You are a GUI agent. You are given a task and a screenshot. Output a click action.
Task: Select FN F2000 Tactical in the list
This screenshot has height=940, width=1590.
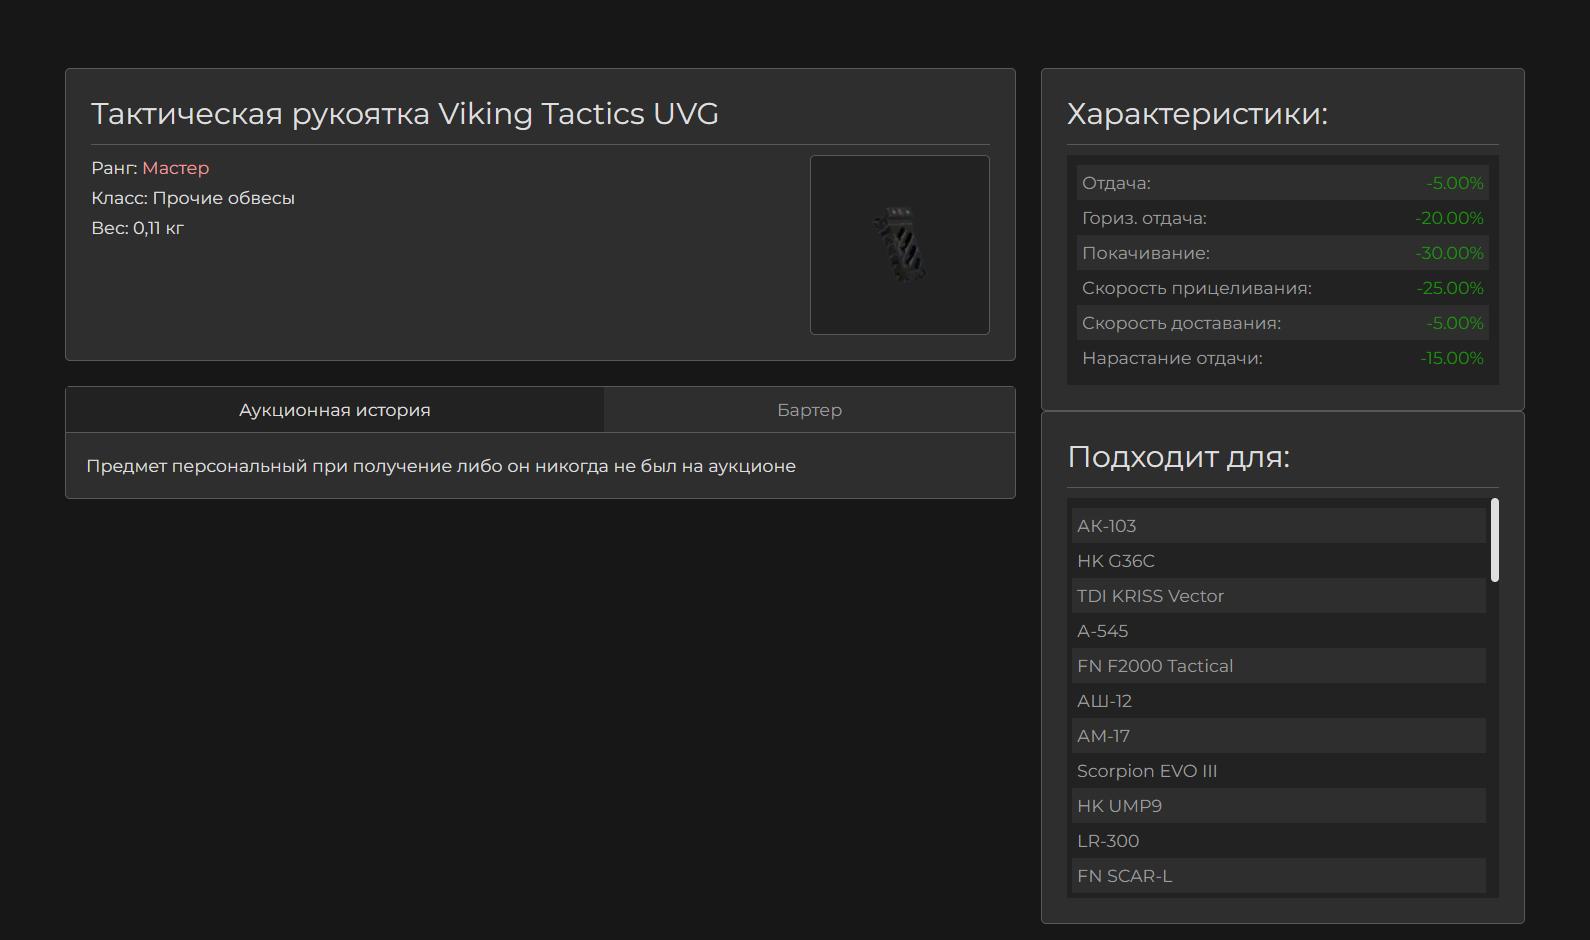coord(1279,666)
